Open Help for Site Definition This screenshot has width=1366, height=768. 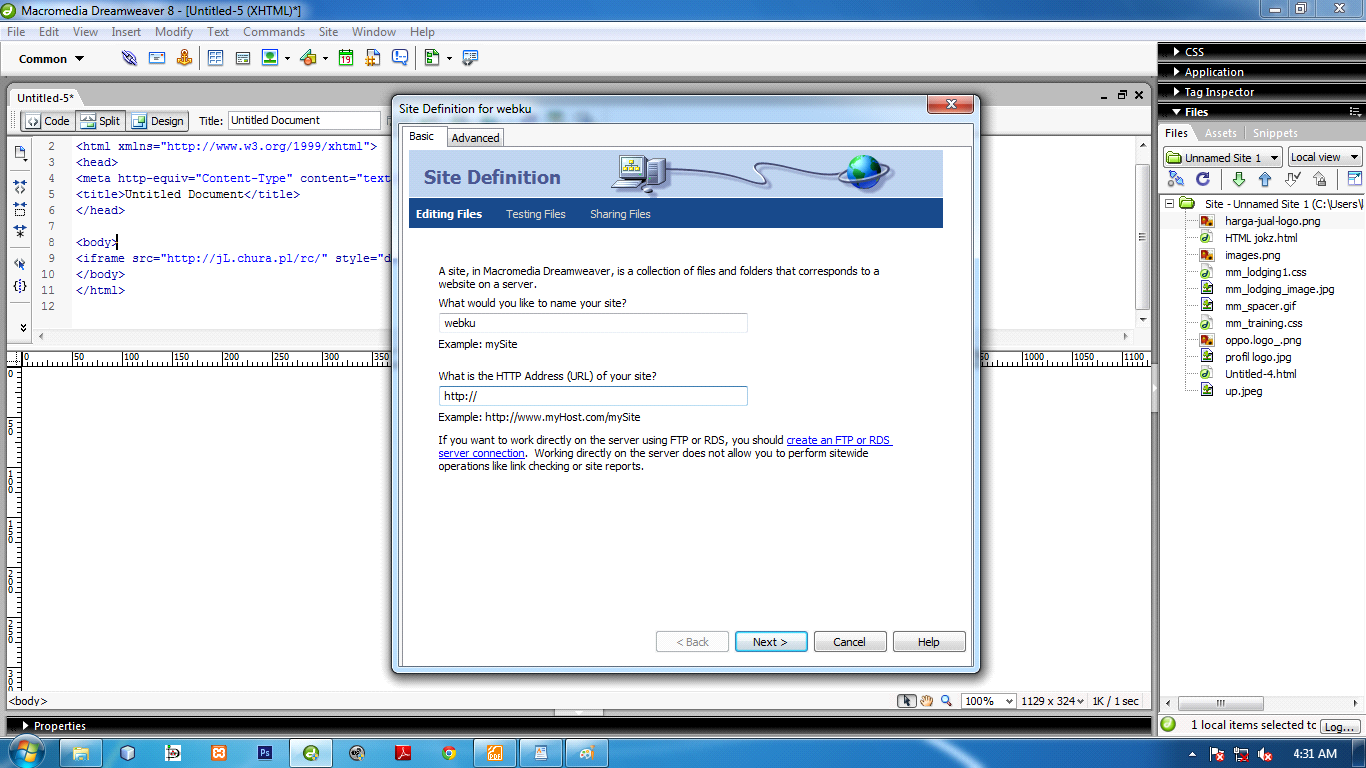(929, 642)
